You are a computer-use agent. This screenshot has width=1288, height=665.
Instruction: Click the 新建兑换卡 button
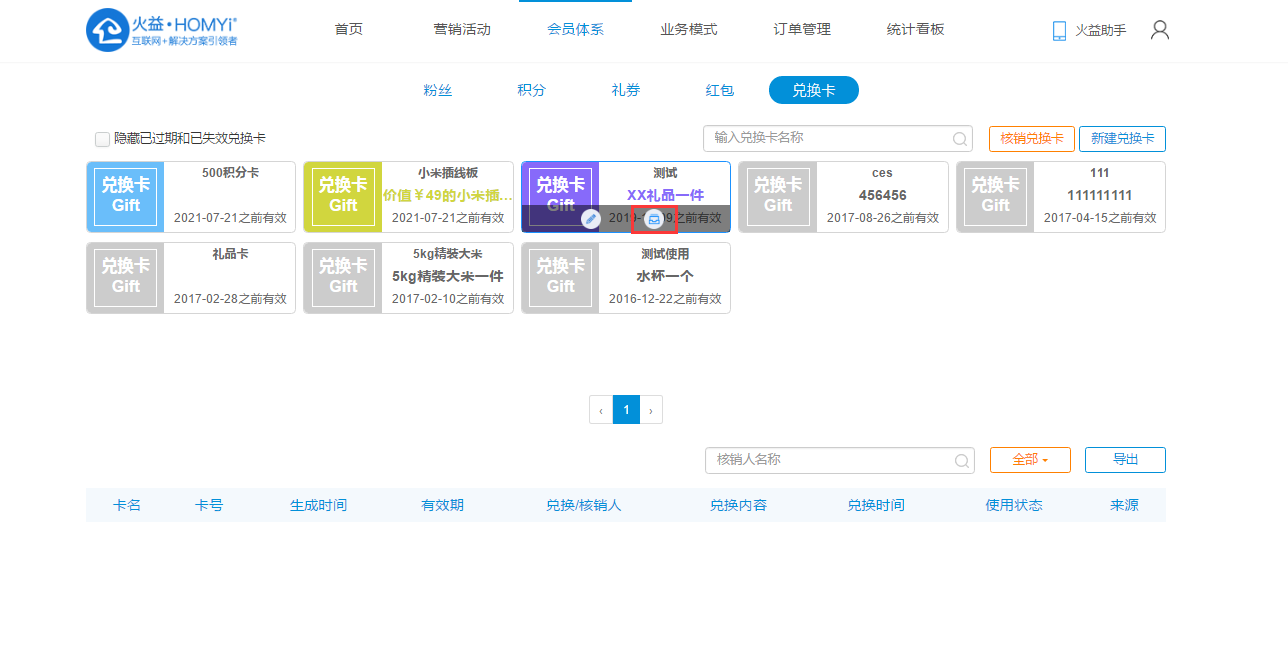(x=1122, y=139)
